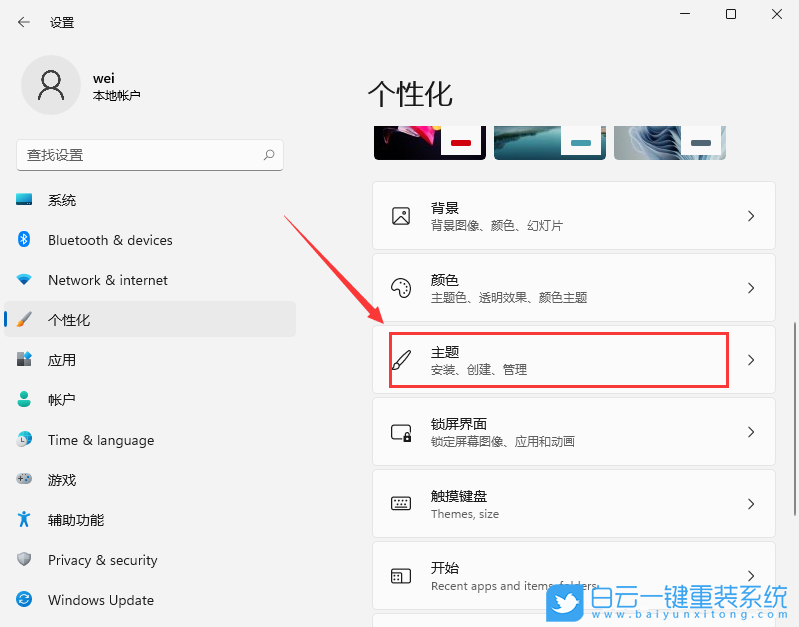This screenshot has height=627, width=799.
Task: Open 锁屏界面 settings card
Action: [x=574, y=431]
